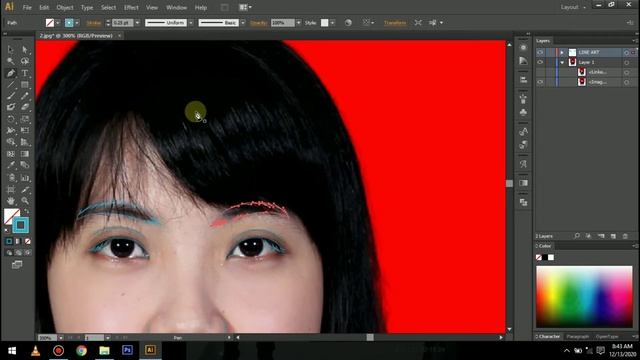Click the Opacity panel link

[x=258, y=23]
